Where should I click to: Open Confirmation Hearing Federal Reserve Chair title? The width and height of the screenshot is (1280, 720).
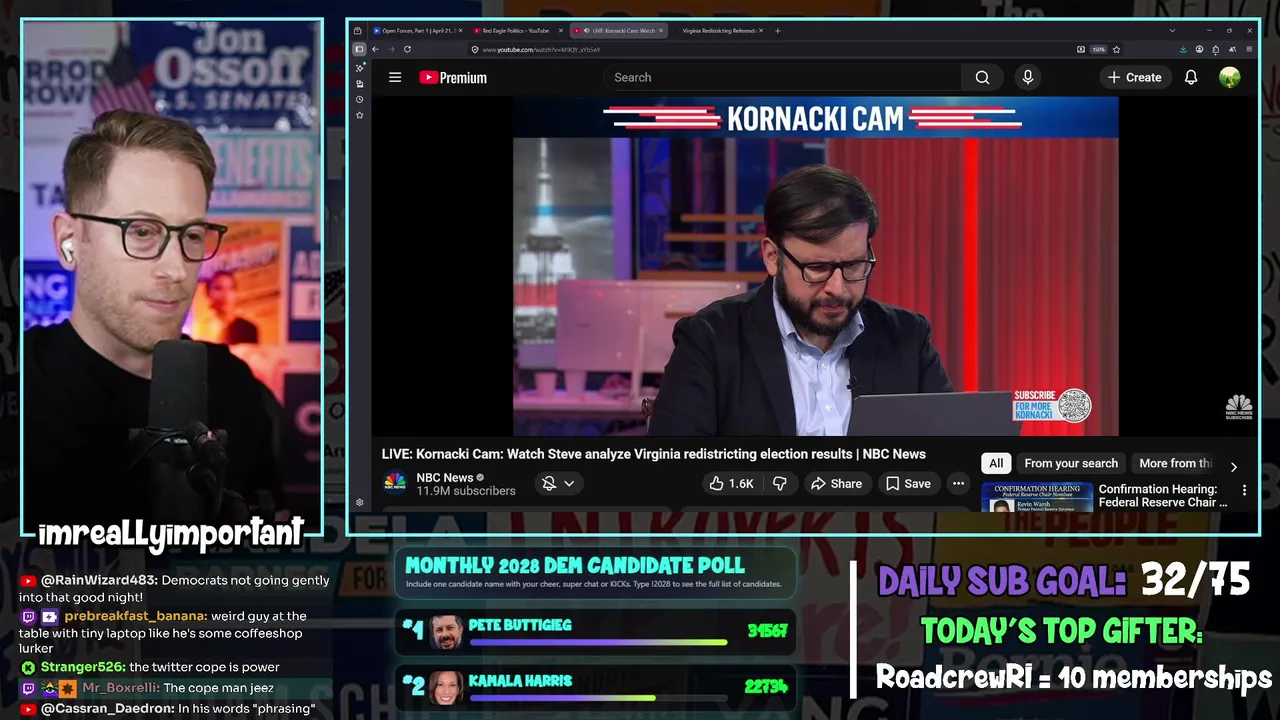tap(1163, 496)
